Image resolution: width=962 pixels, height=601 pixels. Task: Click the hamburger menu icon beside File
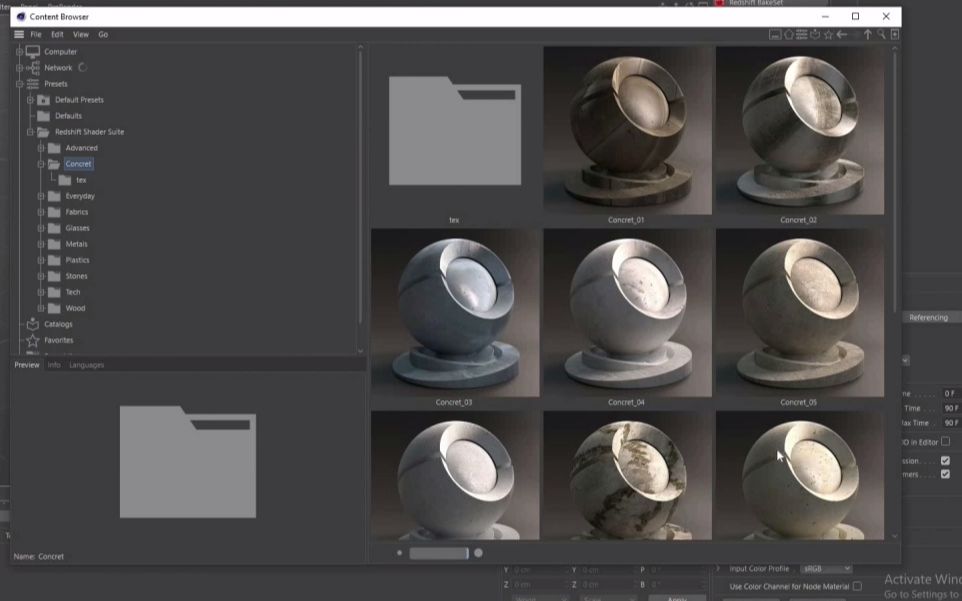click(18, 33)
